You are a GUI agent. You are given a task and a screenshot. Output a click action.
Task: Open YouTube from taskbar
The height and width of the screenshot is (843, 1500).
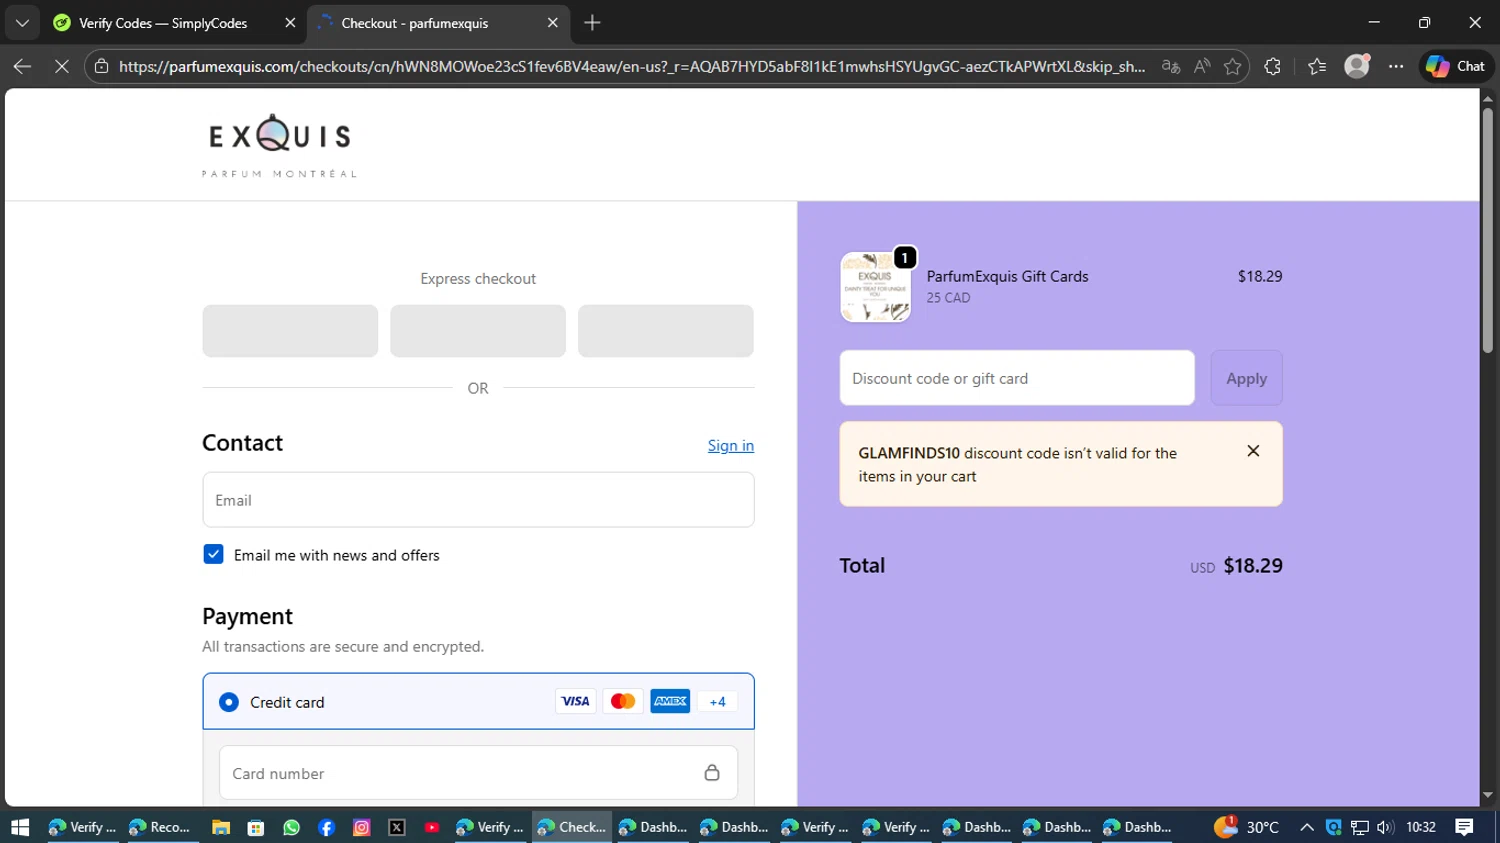[x=432, y=827]
